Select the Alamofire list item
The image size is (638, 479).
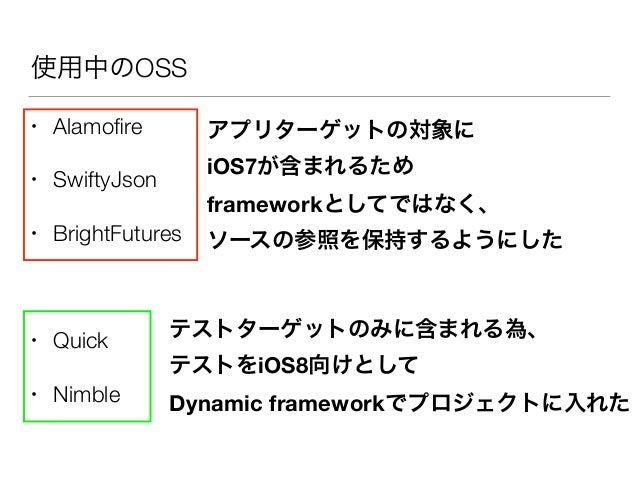point(98,127)
